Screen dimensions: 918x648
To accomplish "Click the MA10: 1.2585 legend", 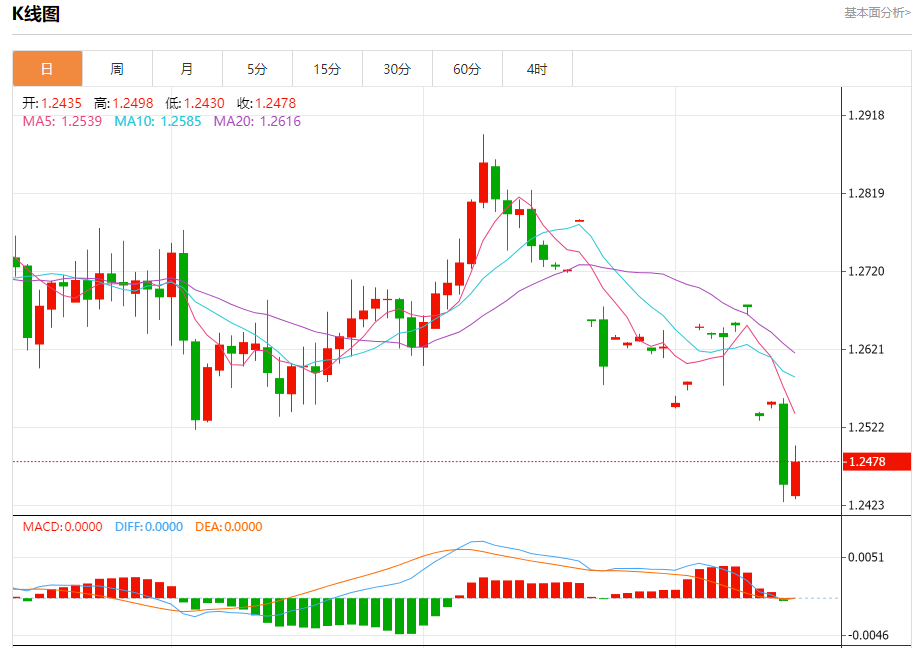I will point(157,121).
